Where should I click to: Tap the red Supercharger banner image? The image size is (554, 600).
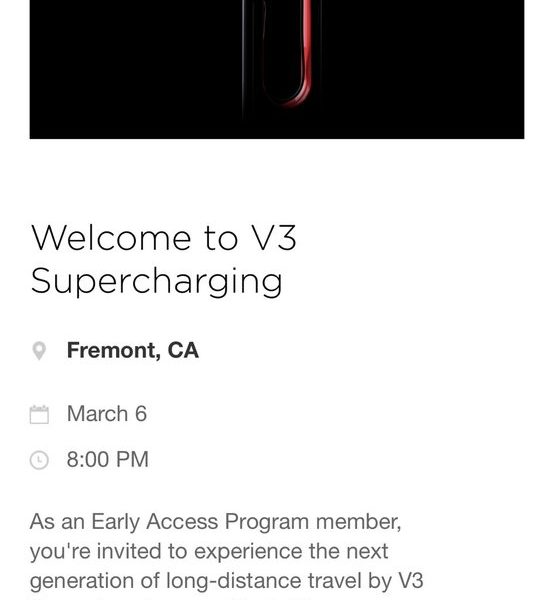277,69
